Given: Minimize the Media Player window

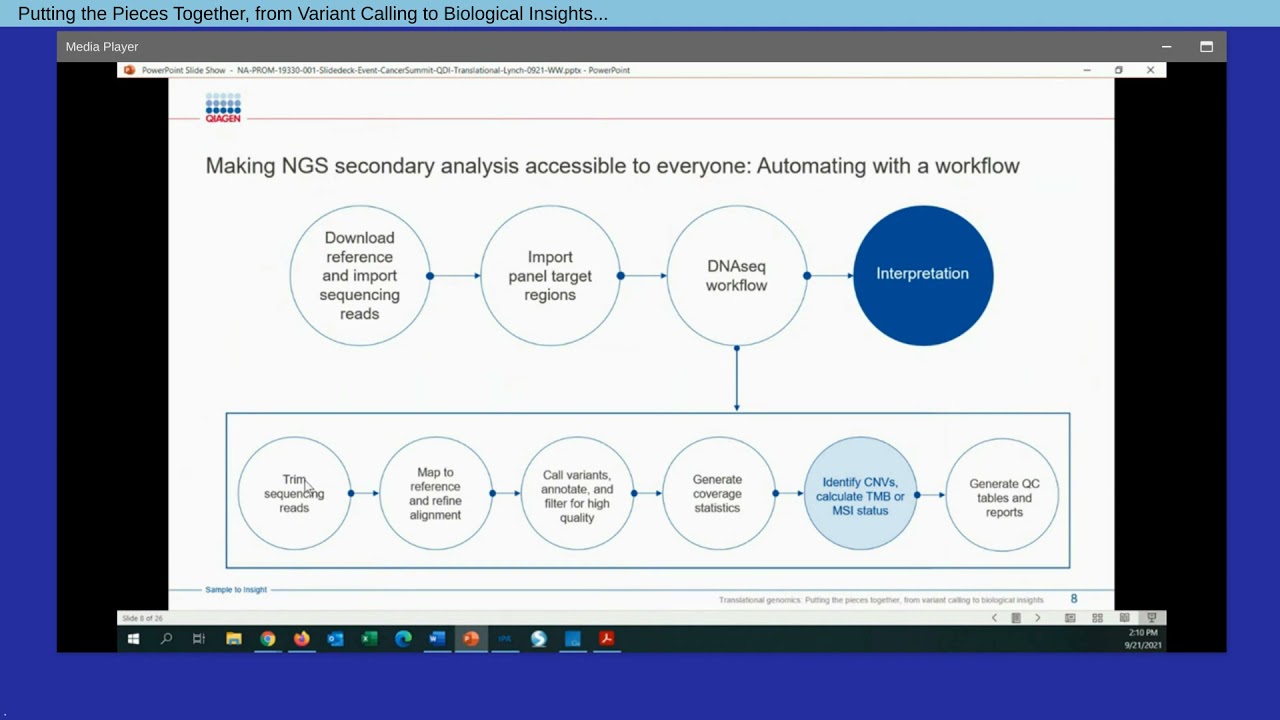Looking at the screenshot, I should point(1166,47).
